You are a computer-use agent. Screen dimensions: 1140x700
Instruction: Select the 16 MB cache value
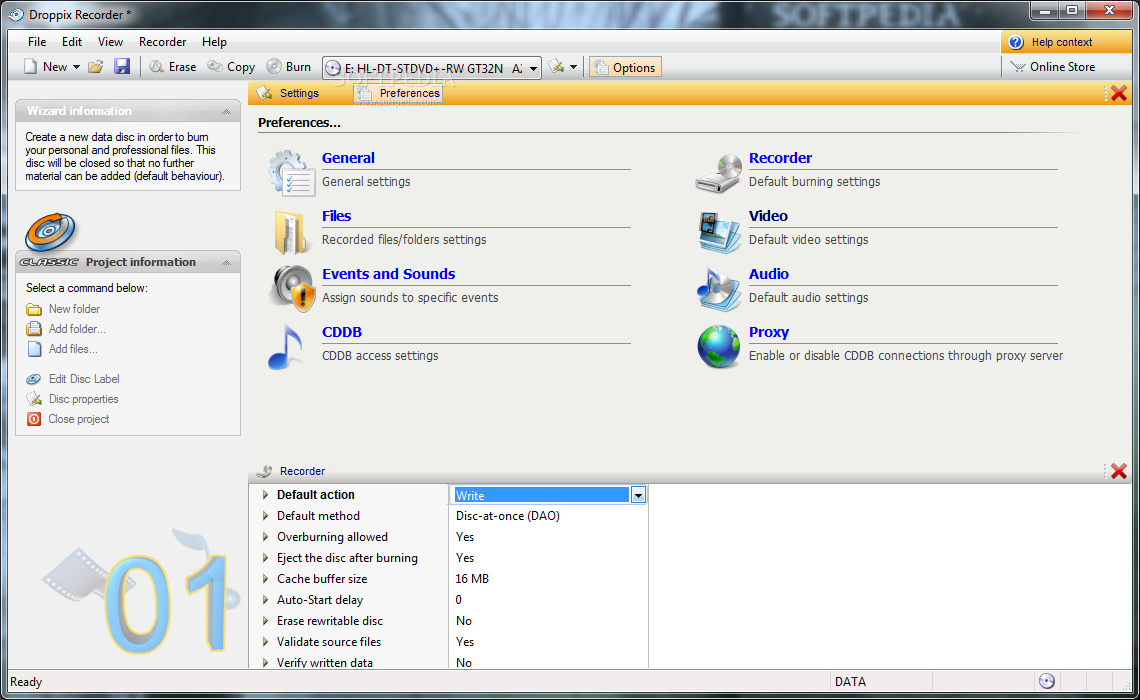[x=472, y=579]
